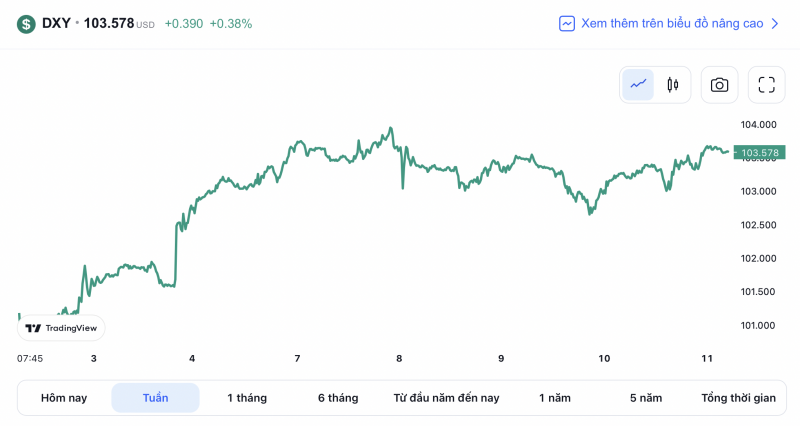Select the 'Tuần' time range

[x=155, y=398]
